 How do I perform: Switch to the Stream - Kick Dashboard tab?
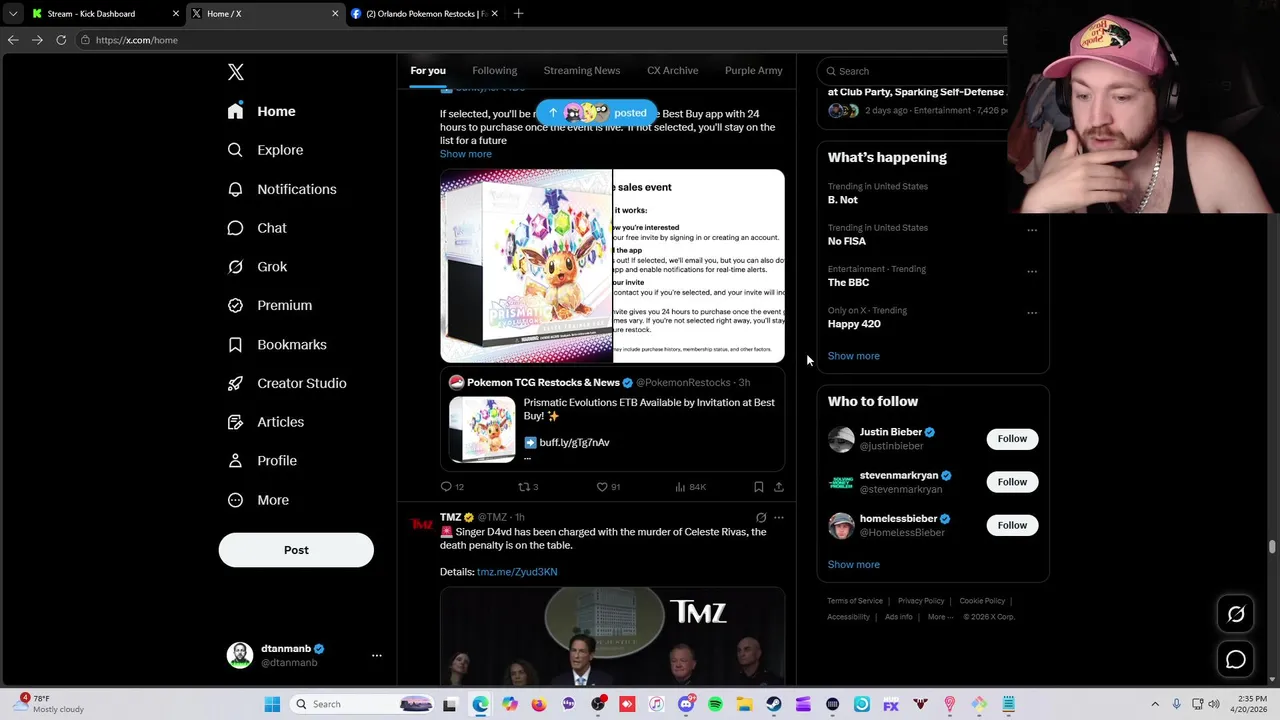(x=105, y=14)
